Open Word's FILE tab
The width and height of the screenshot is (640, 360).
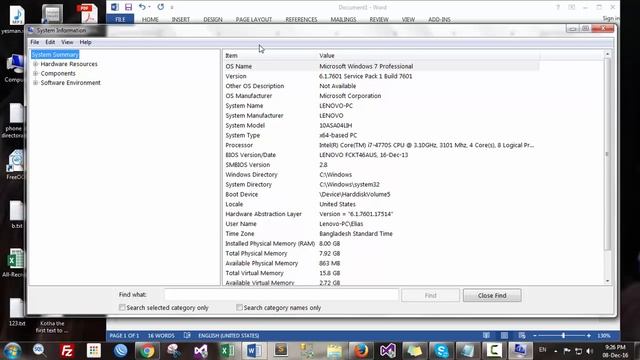(x=120, y=19)
